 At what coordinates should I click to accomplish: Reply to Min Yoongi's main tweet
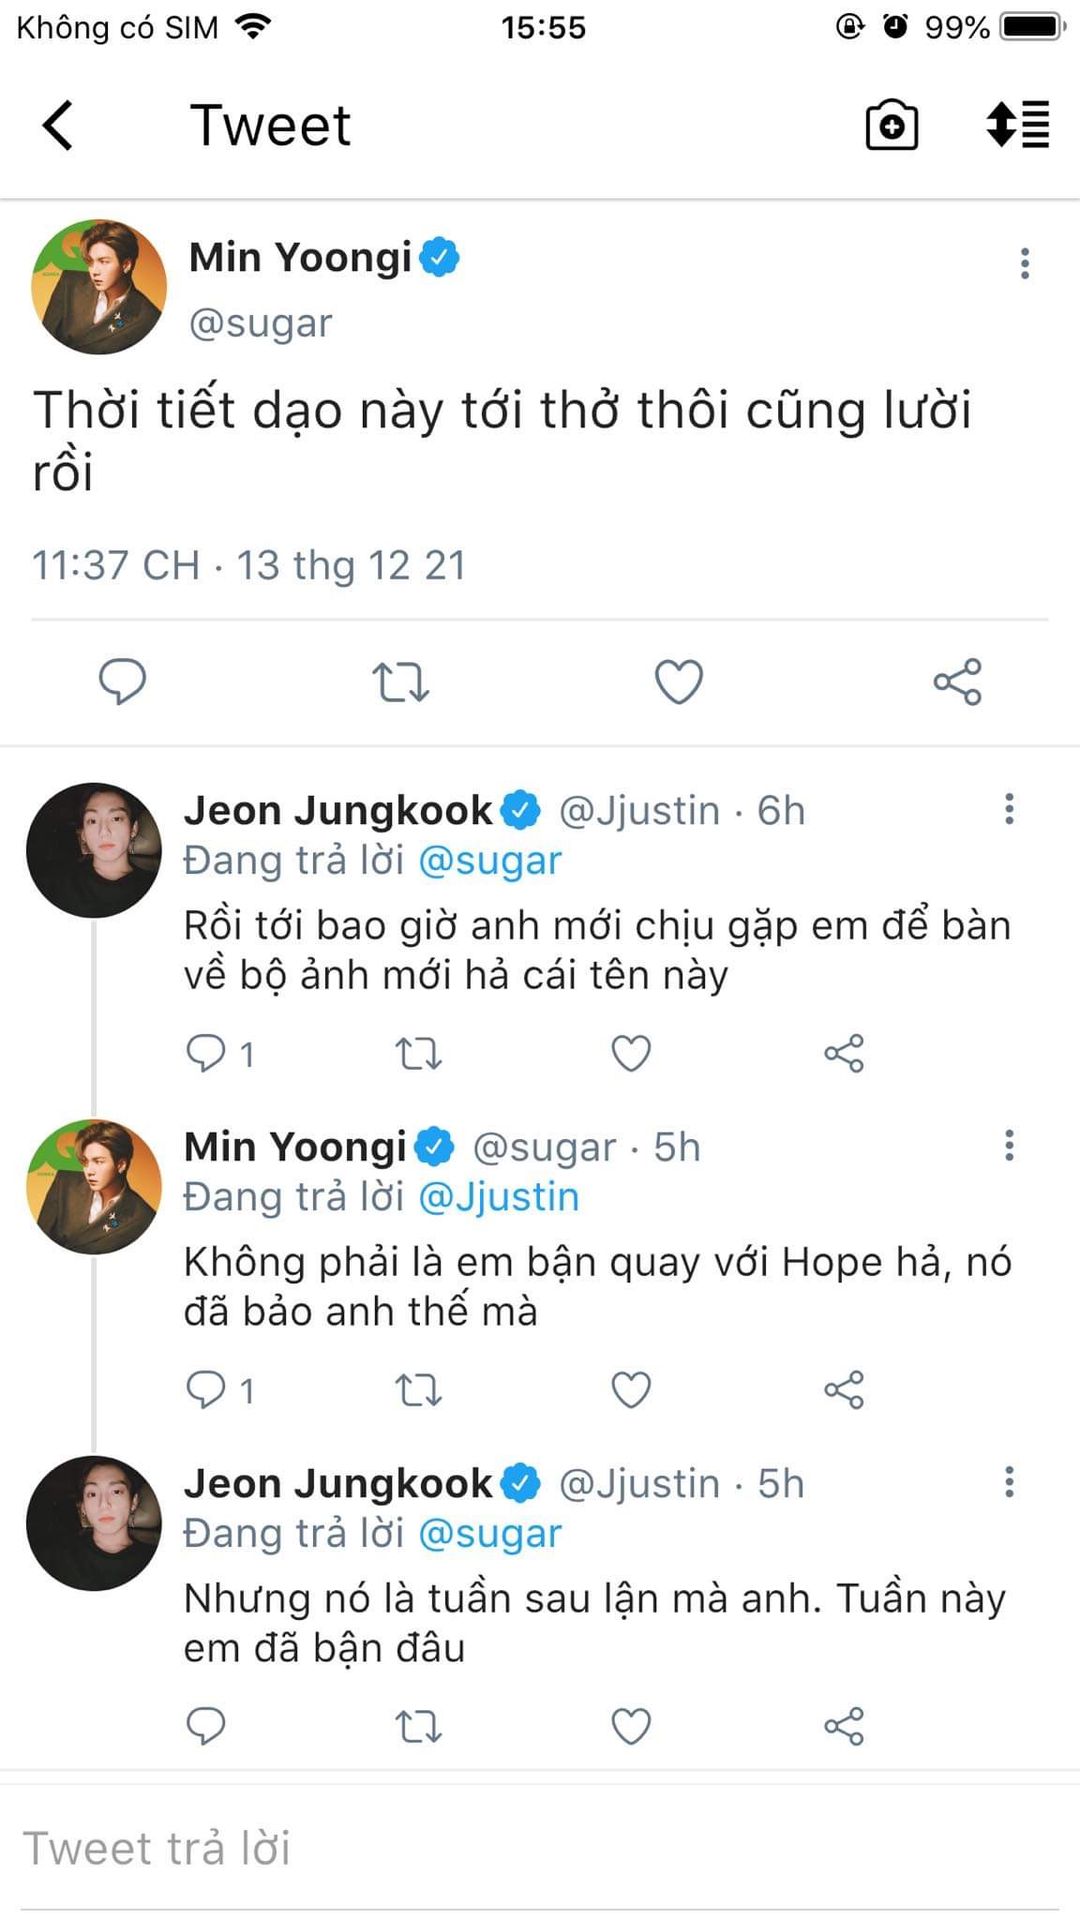pos(122,682)
